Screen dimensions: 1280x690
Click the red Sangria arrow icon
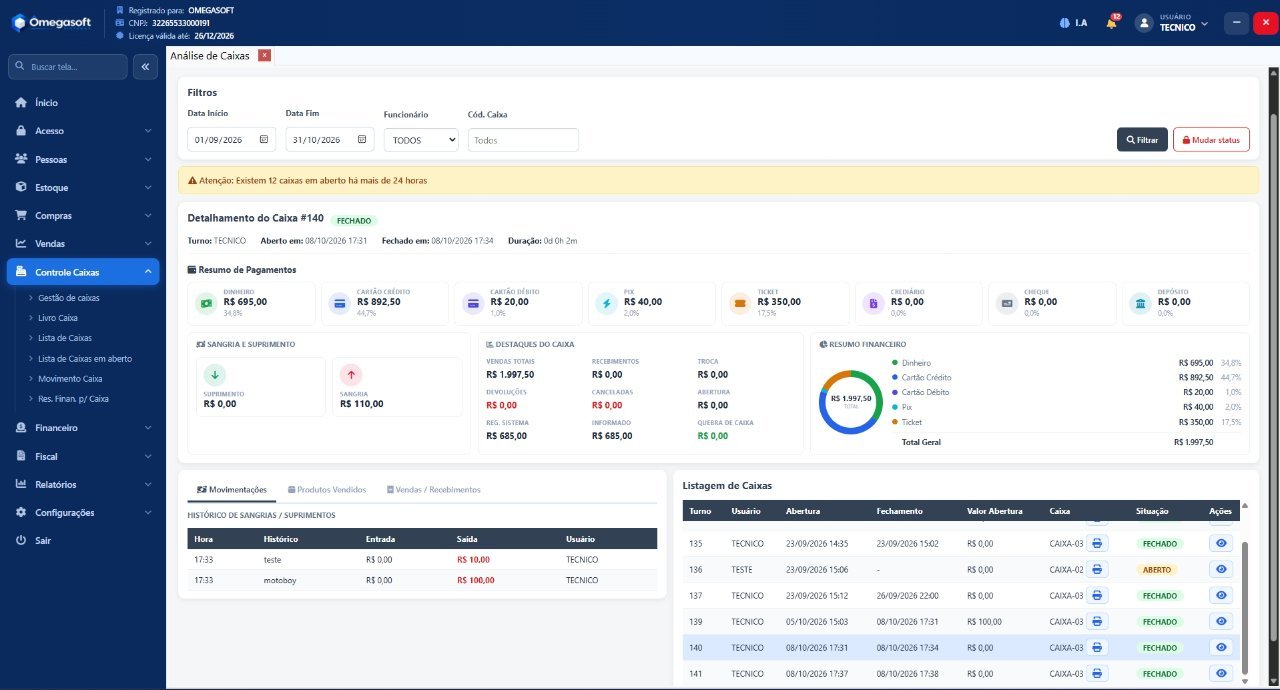tap(351, 375)
